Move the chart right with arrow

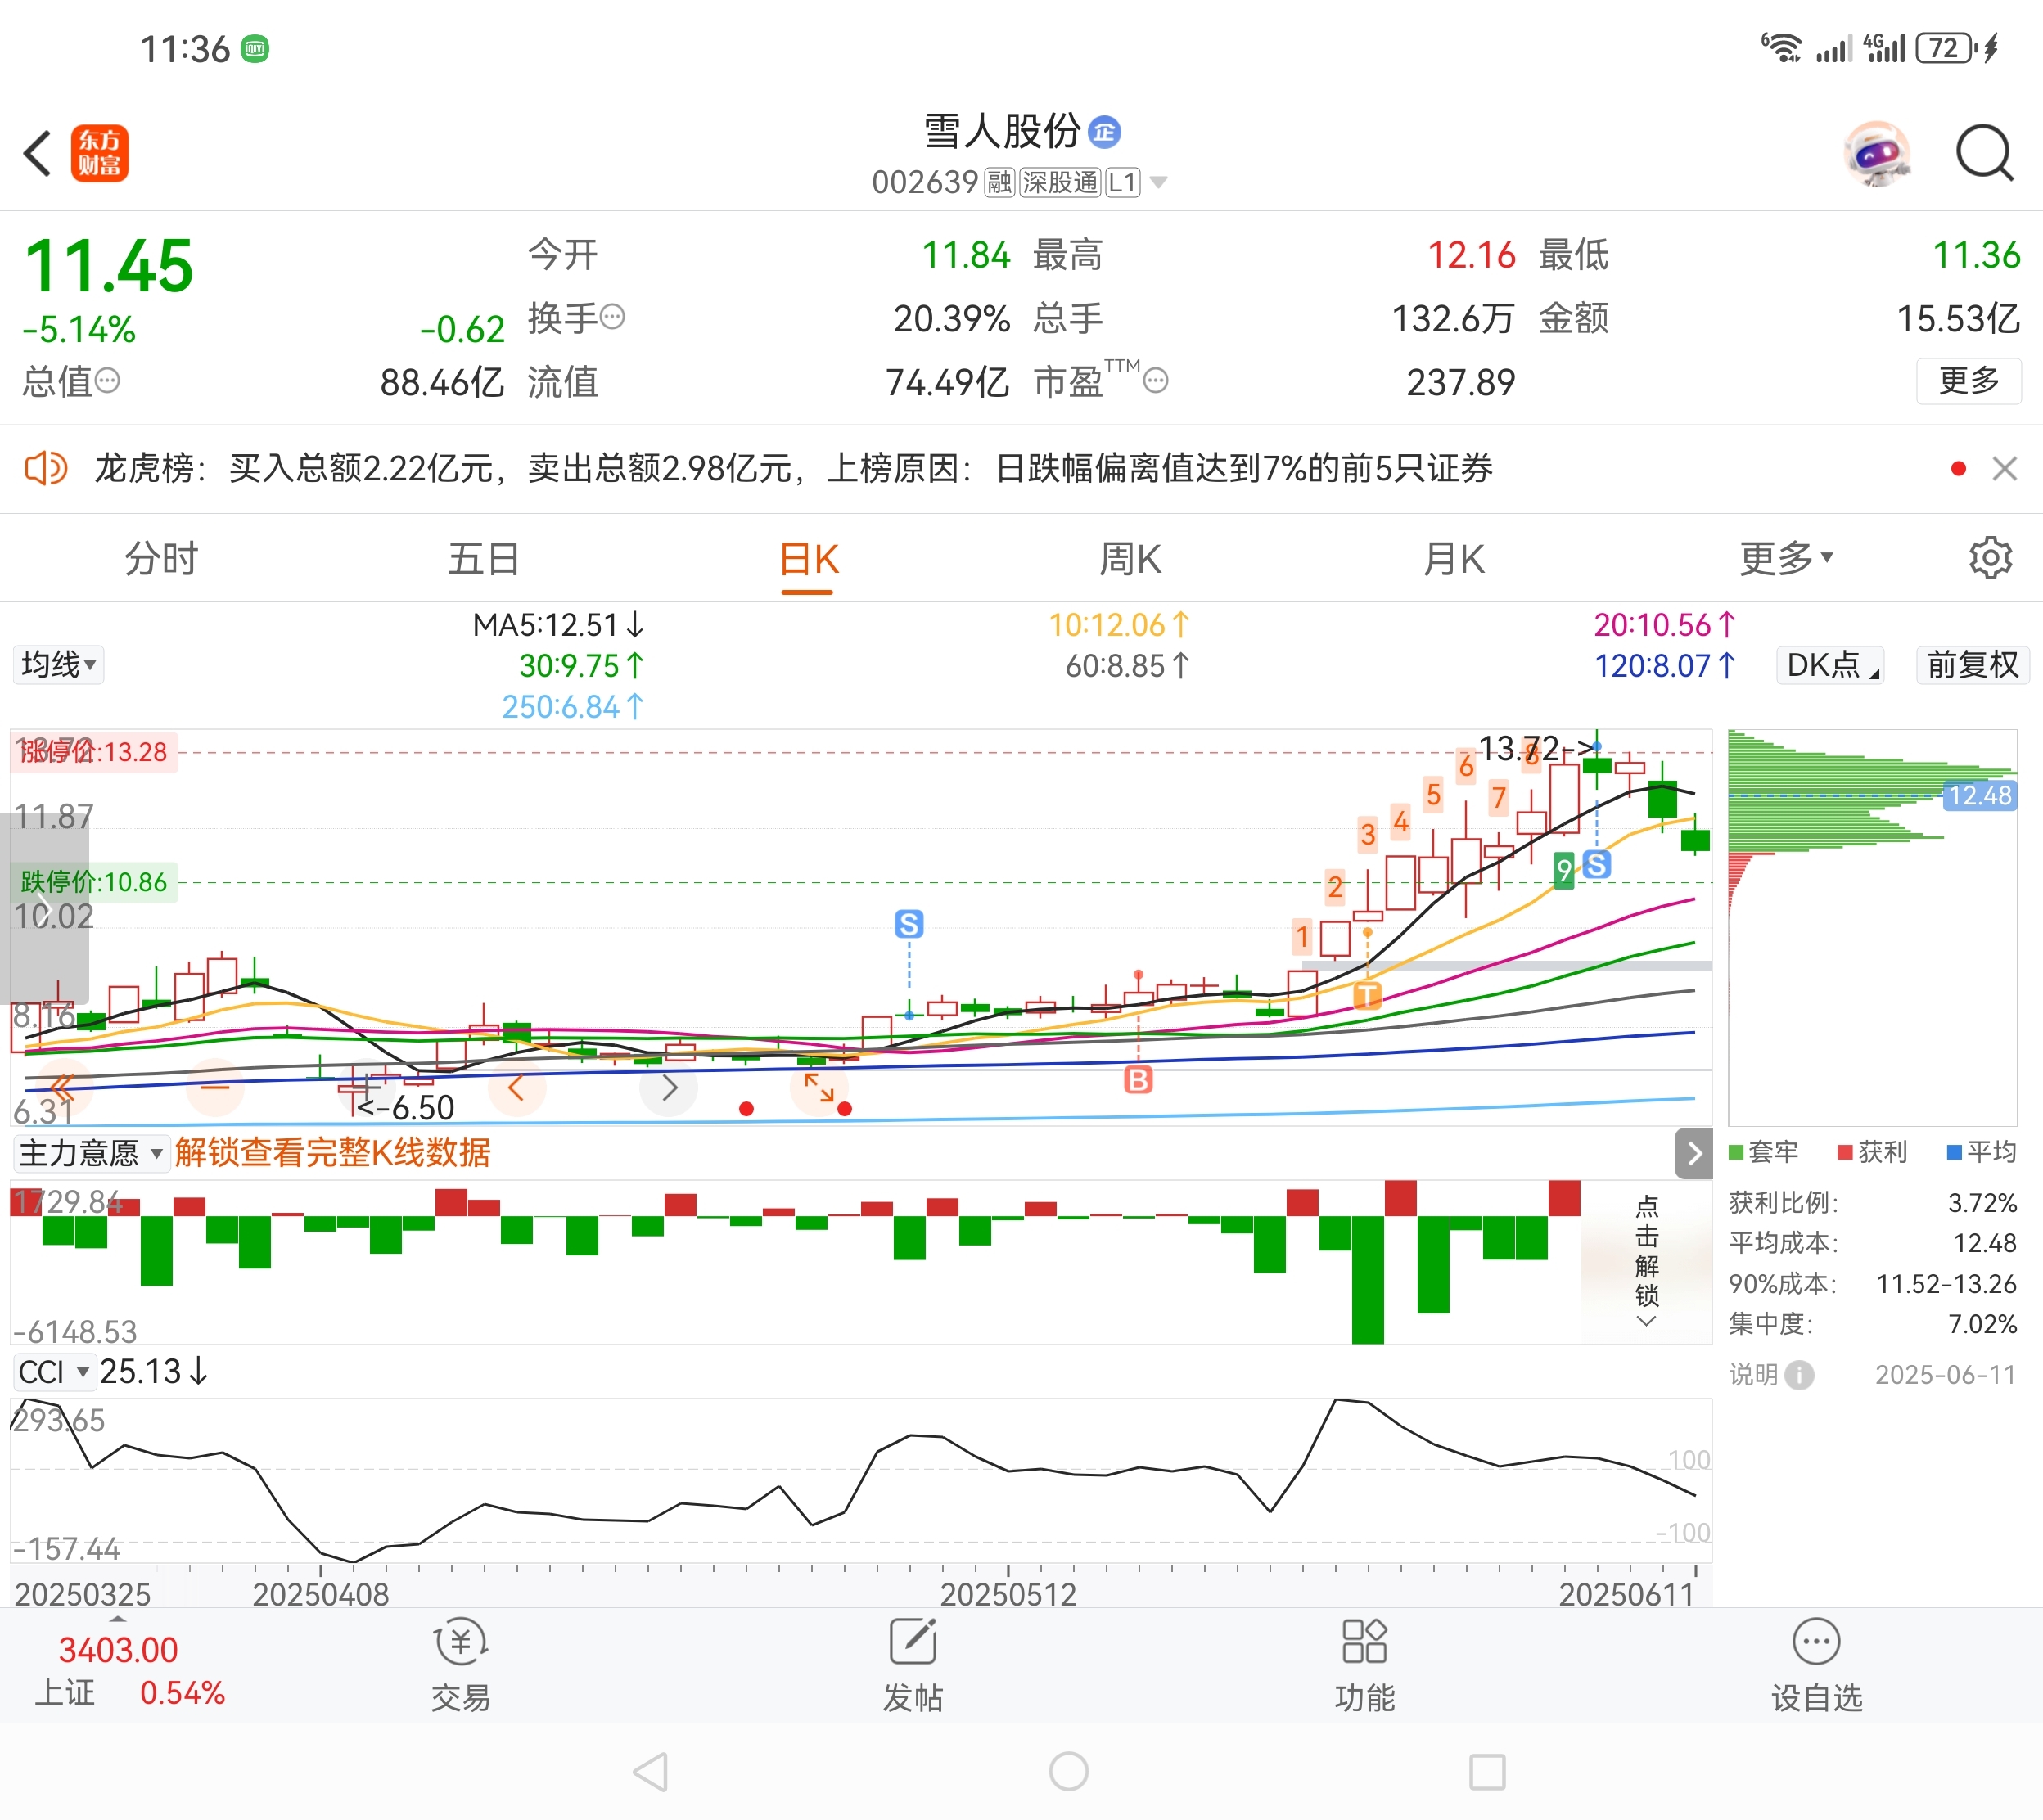669,1087
